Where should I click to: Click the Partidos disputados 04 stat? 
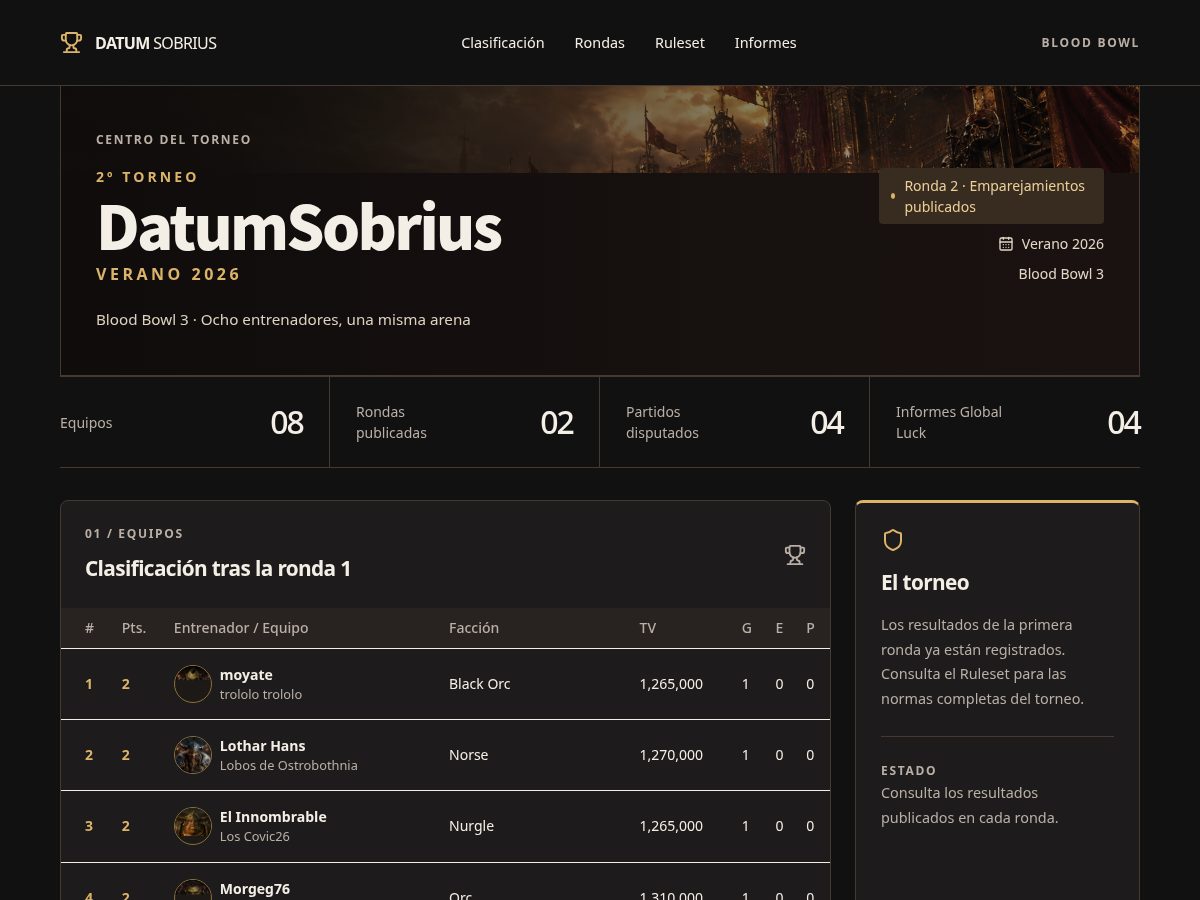[x=735, y=423]
